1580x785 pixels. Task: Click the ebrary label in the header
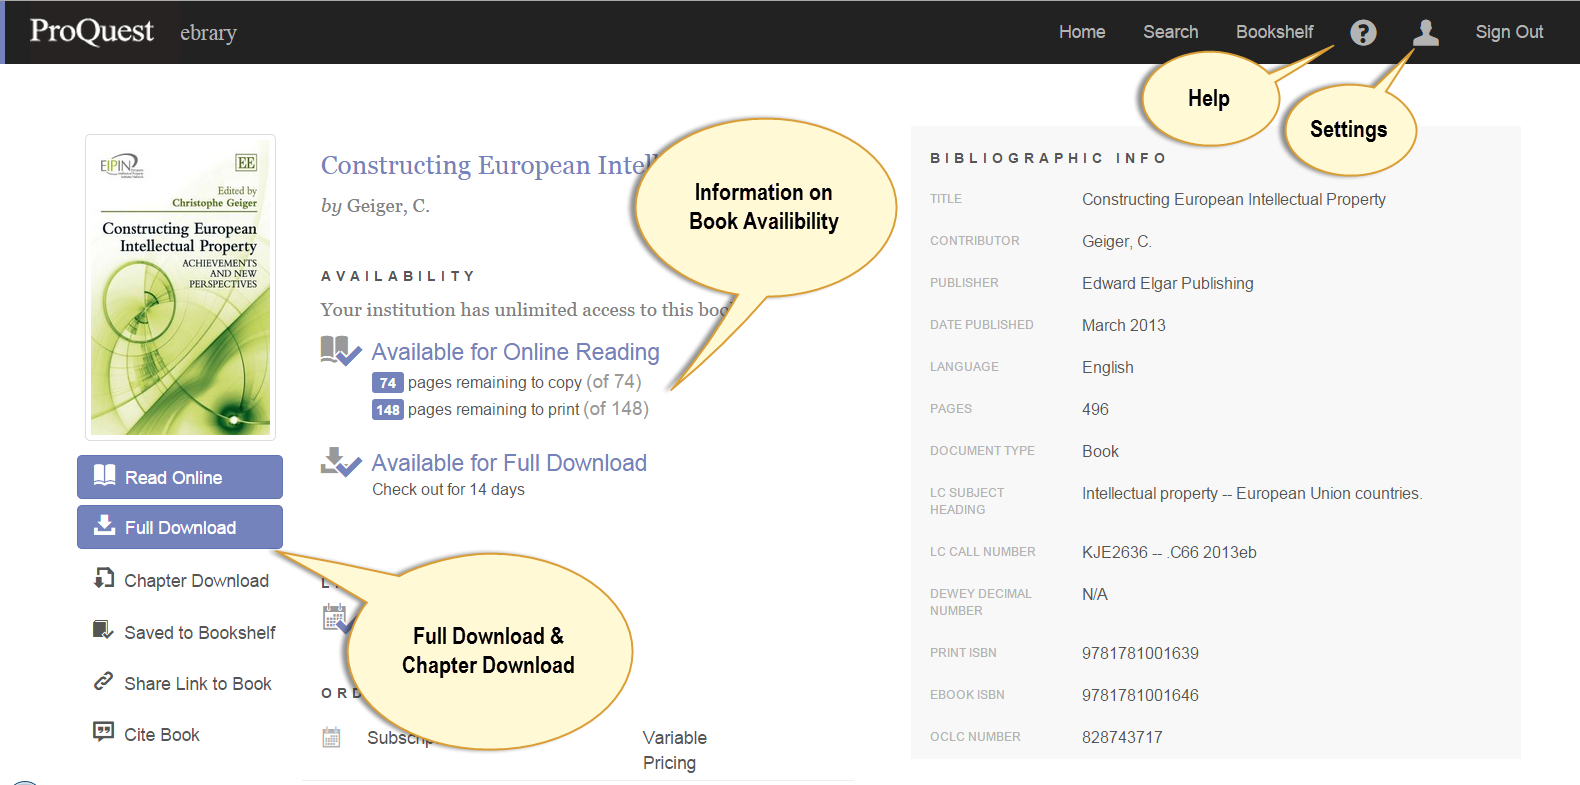tap(208, 33)
